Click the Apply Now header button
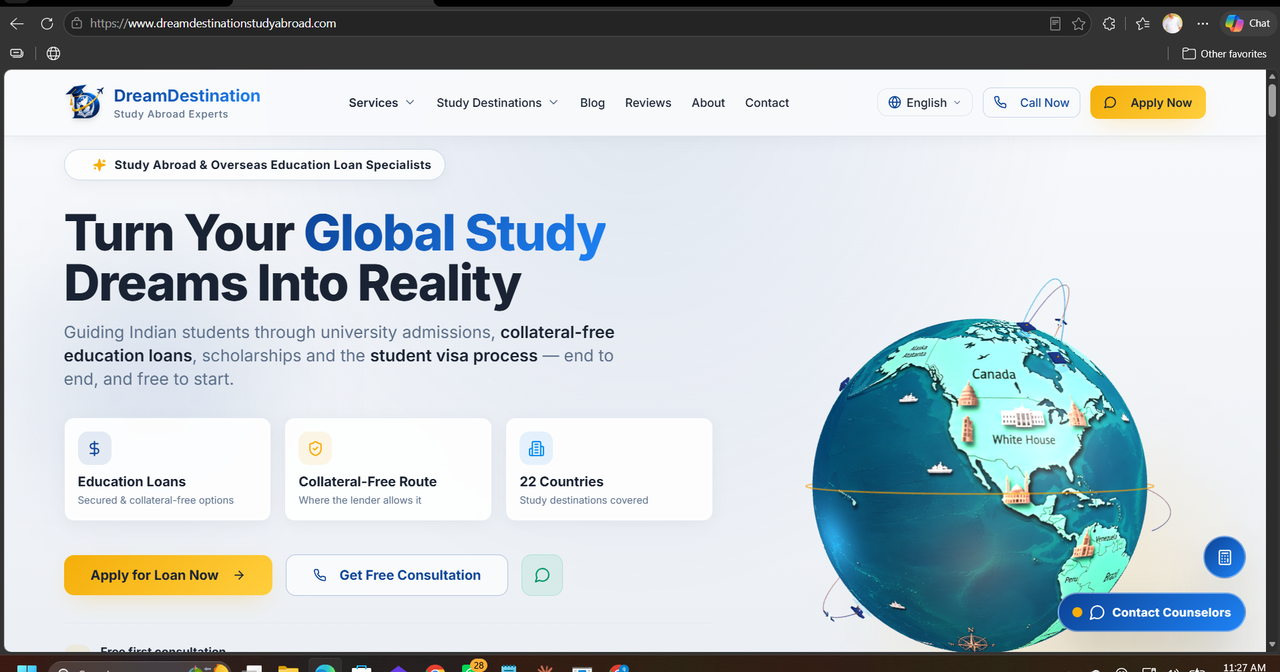The width and height of the screenshot is (1280, 672). 1148,103
